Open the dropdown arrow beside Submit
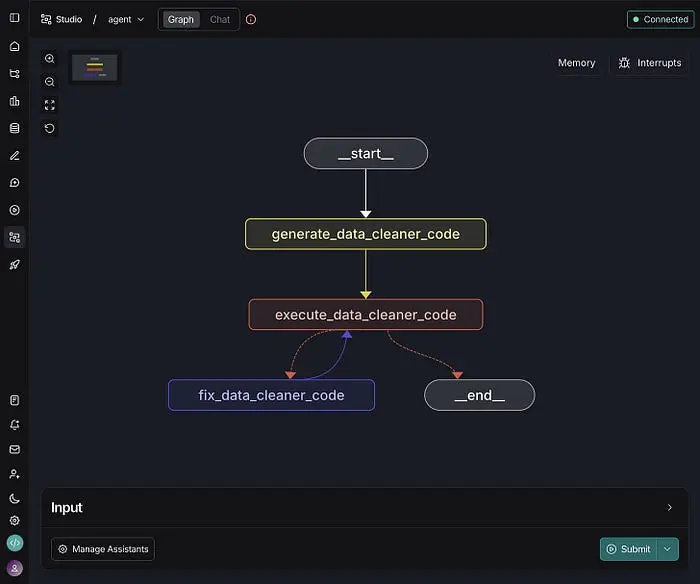The width and height of the screenshot is (700, 584). [668, 549]
